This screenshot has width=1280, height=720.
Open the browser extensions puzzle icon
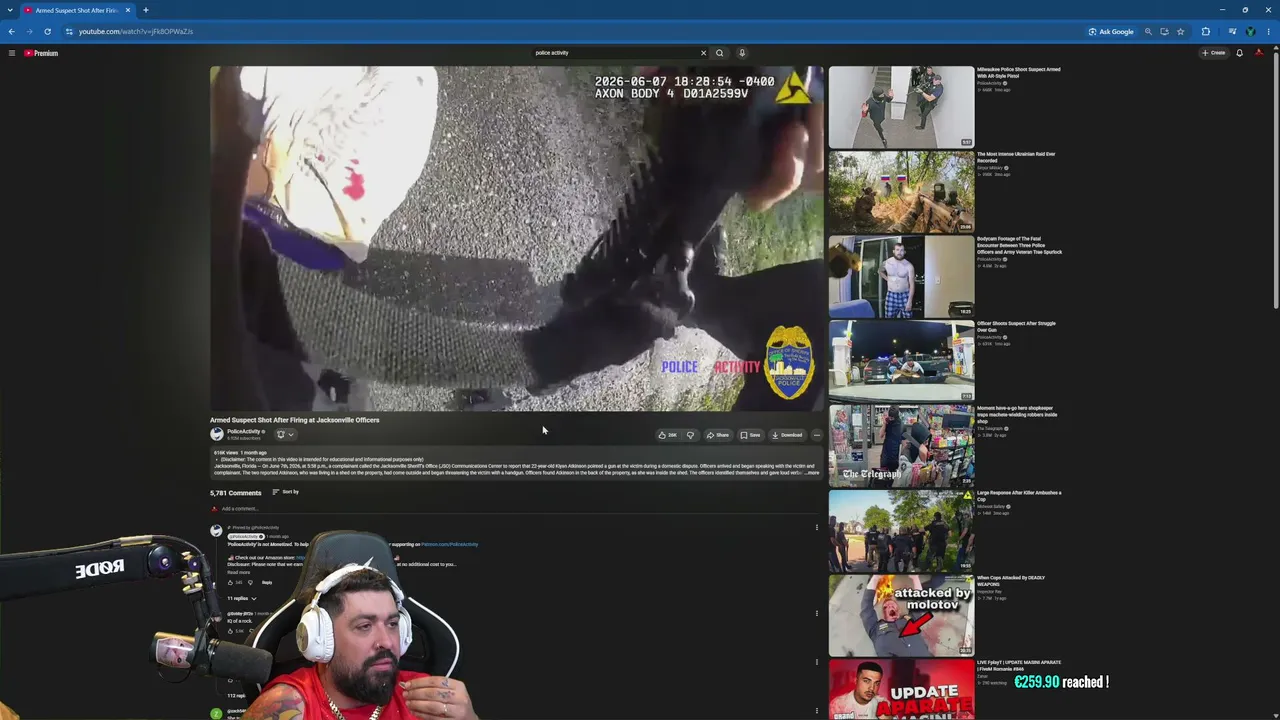click(1205, 31)
